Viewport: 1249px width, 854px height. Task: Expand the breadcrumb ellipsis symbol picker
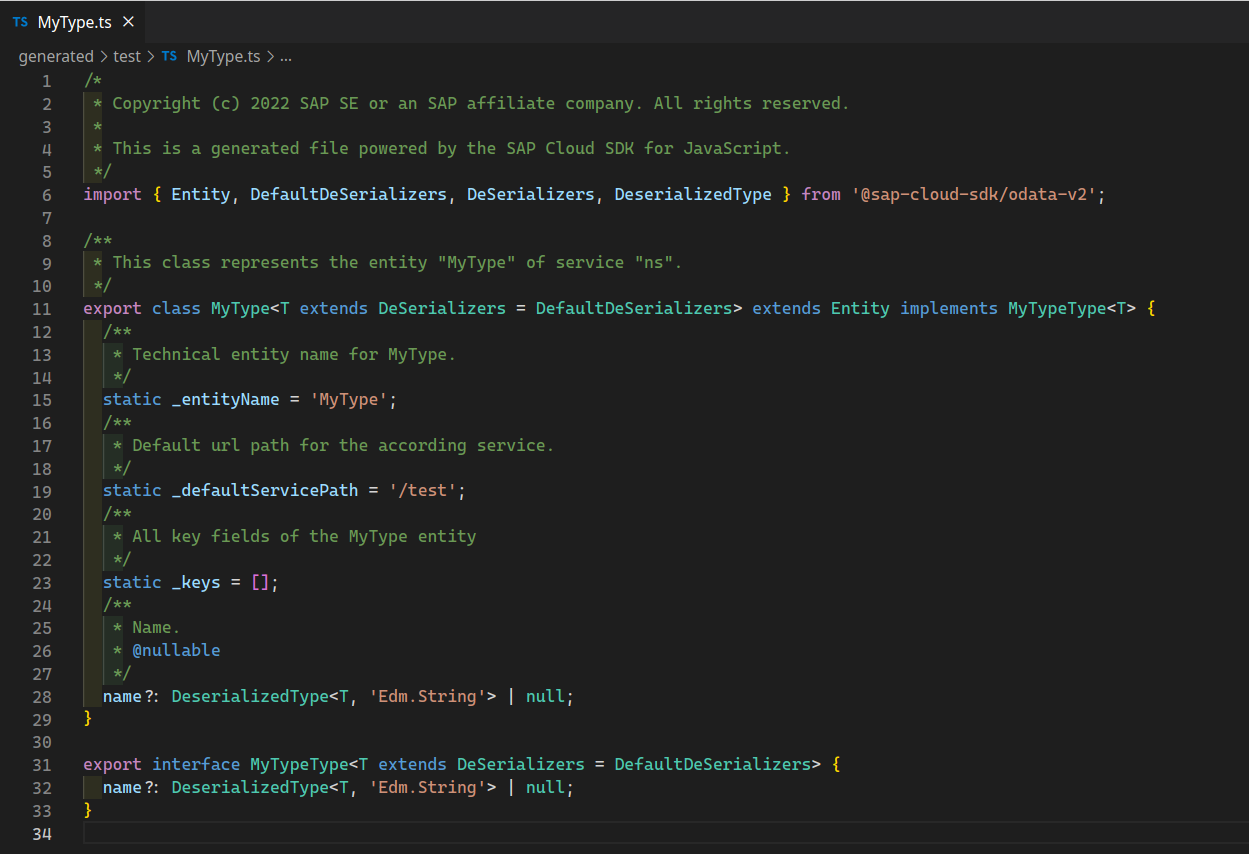(x=286, y=57)
